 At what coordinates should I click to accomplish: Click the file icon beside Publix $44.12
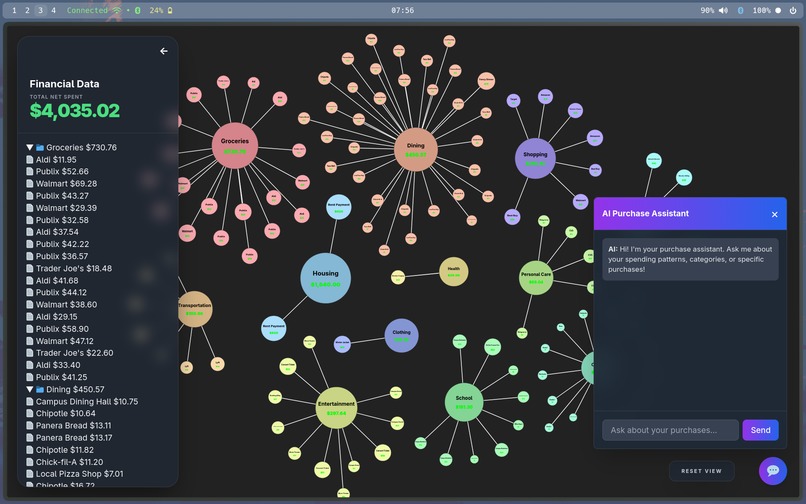(30, 292)
